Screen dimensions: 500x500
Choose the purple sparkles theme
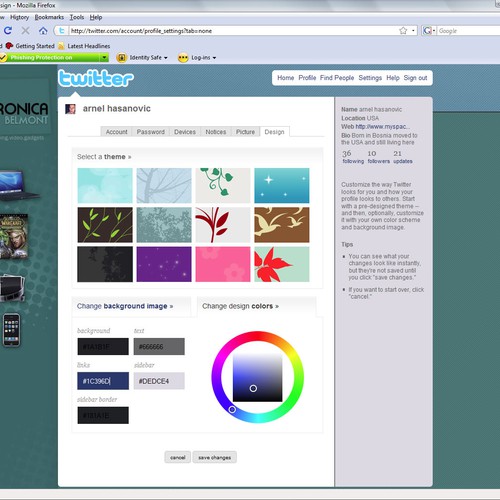tap(164, 264)
